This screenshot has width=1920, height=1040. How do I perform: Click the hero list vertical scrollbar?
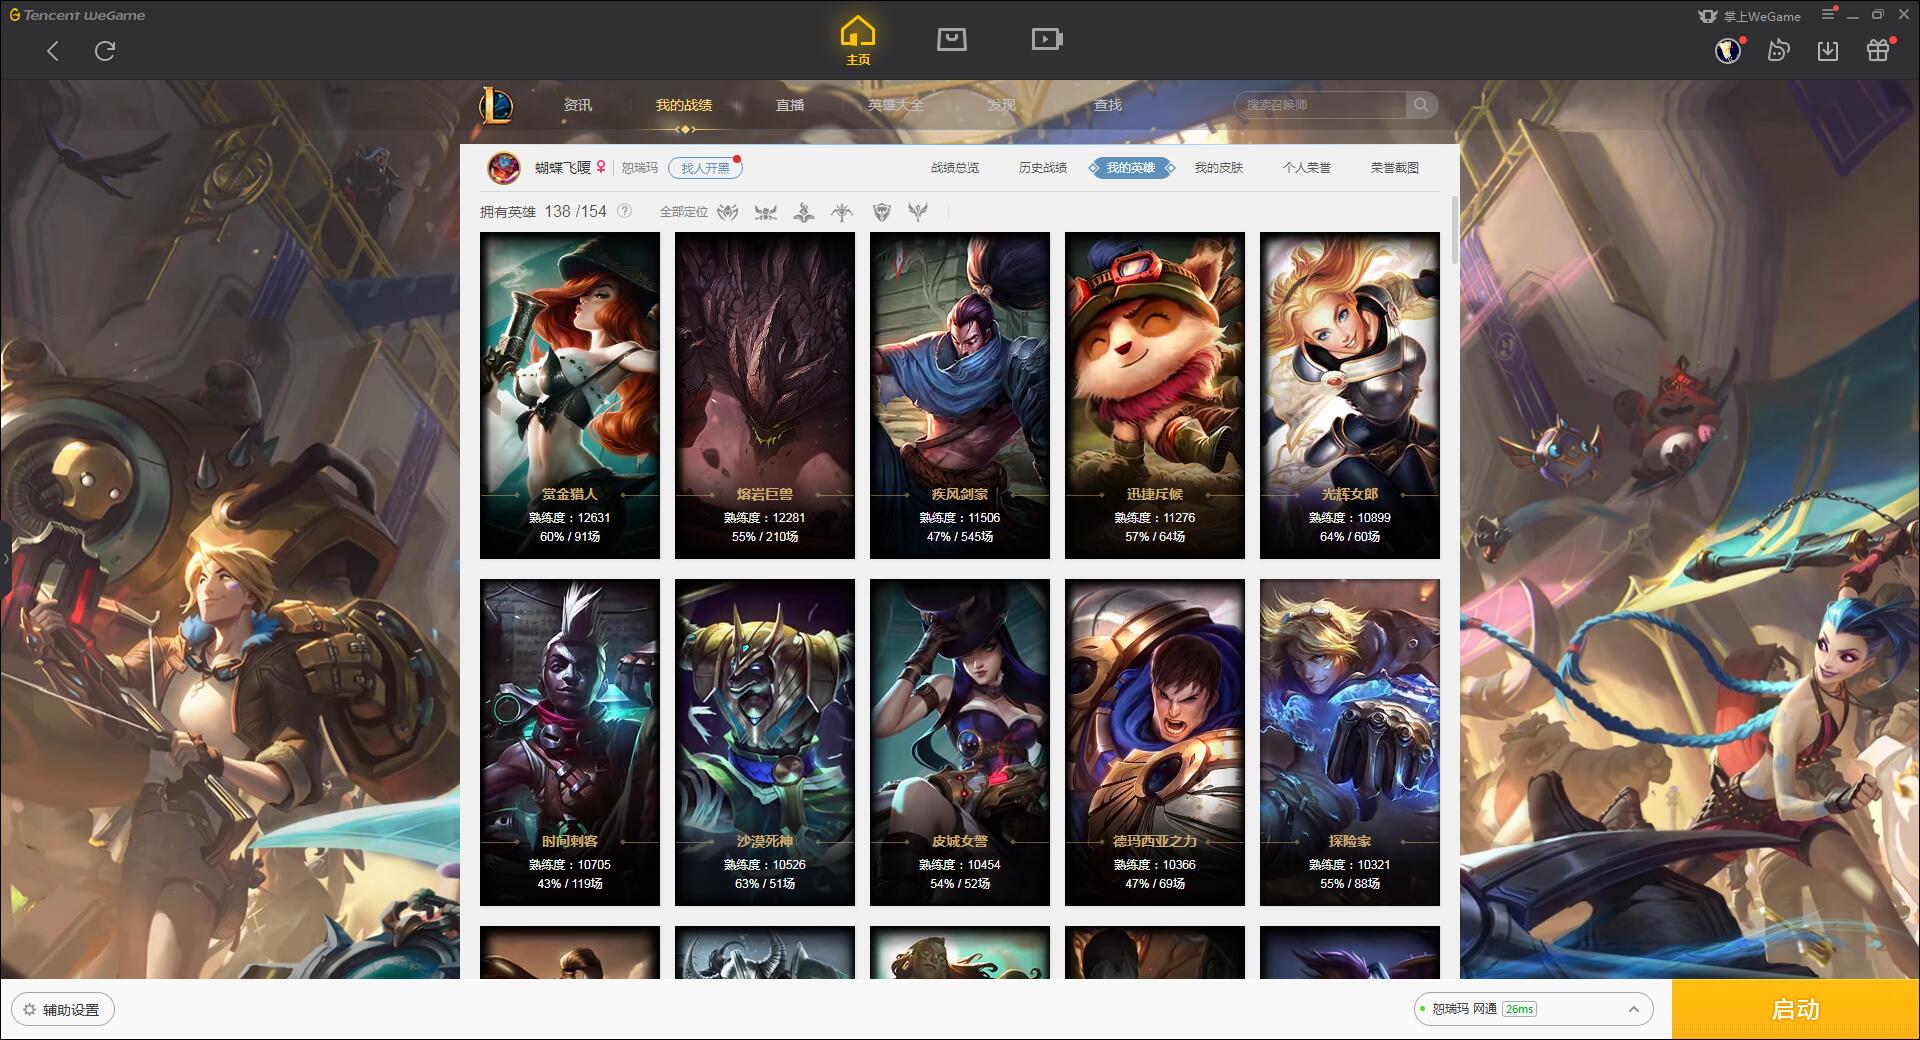[x=1454, y=230]
